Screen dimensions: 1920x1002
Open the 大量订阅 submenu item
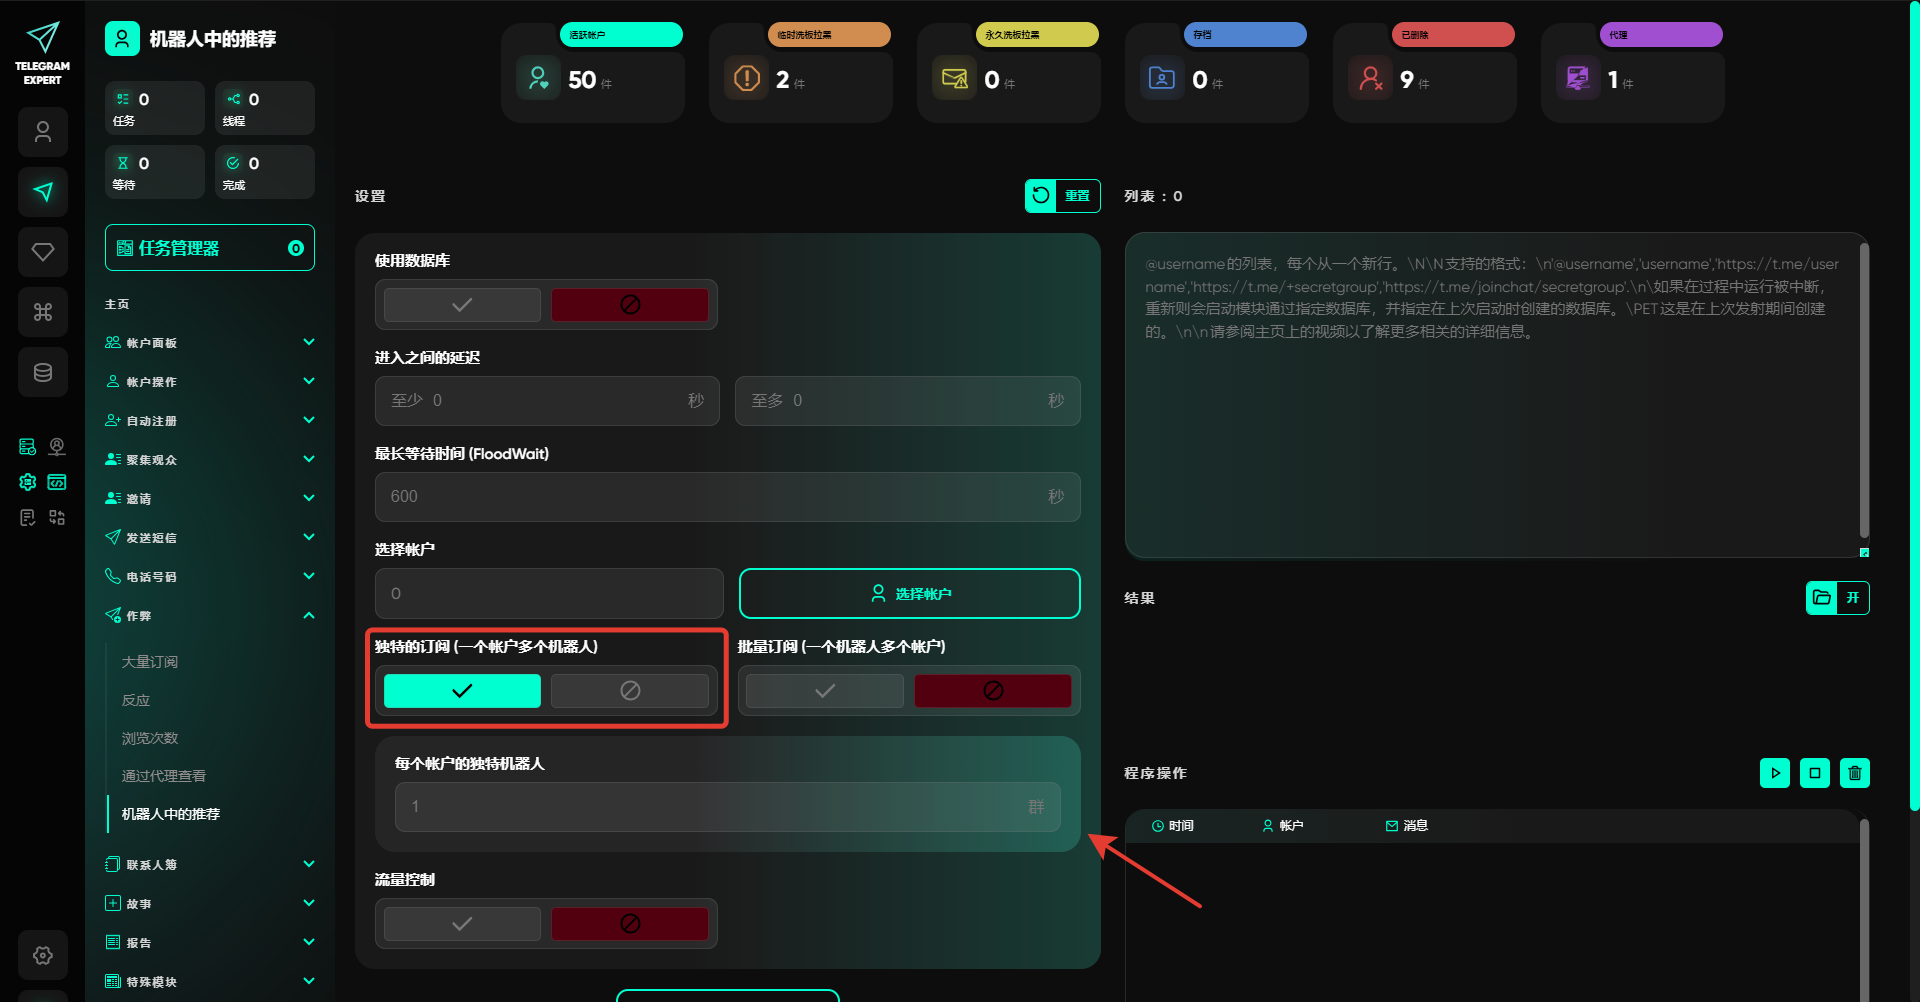150,662
